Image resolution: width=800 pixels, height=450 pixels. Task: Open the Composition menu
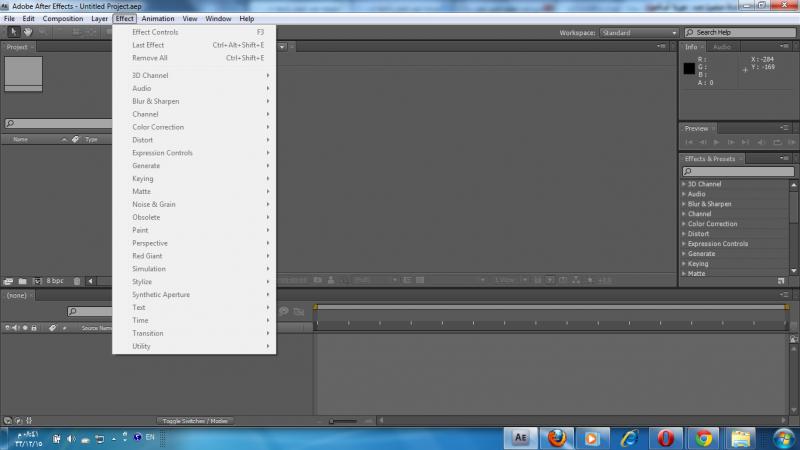[x=63, y=18]
